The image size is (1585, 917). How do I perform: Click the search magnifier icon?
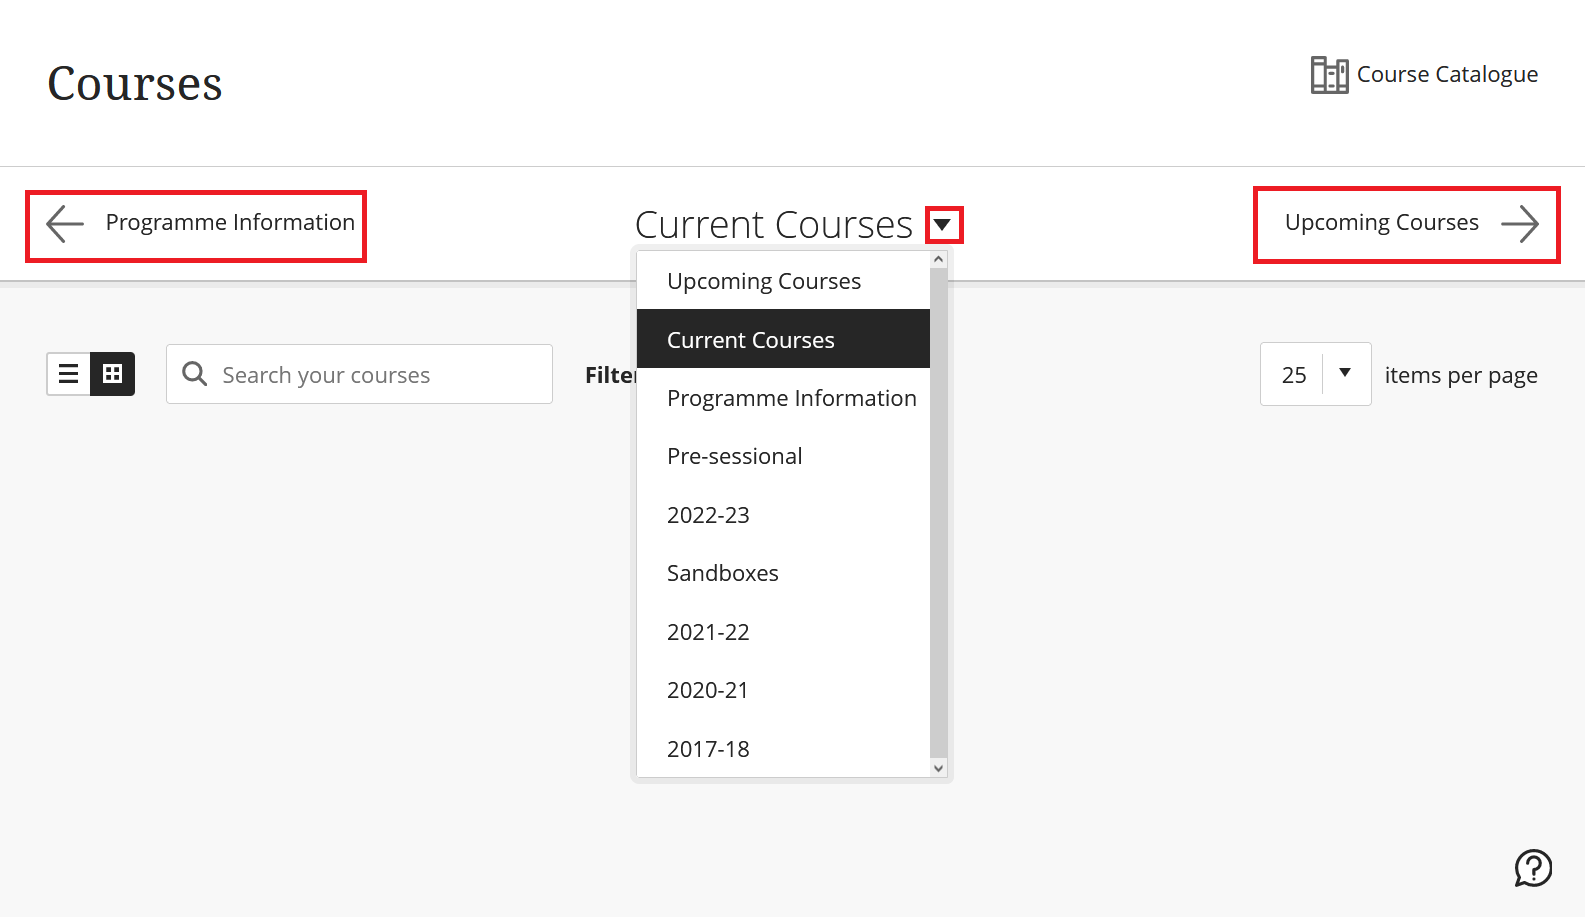[195, 373]
